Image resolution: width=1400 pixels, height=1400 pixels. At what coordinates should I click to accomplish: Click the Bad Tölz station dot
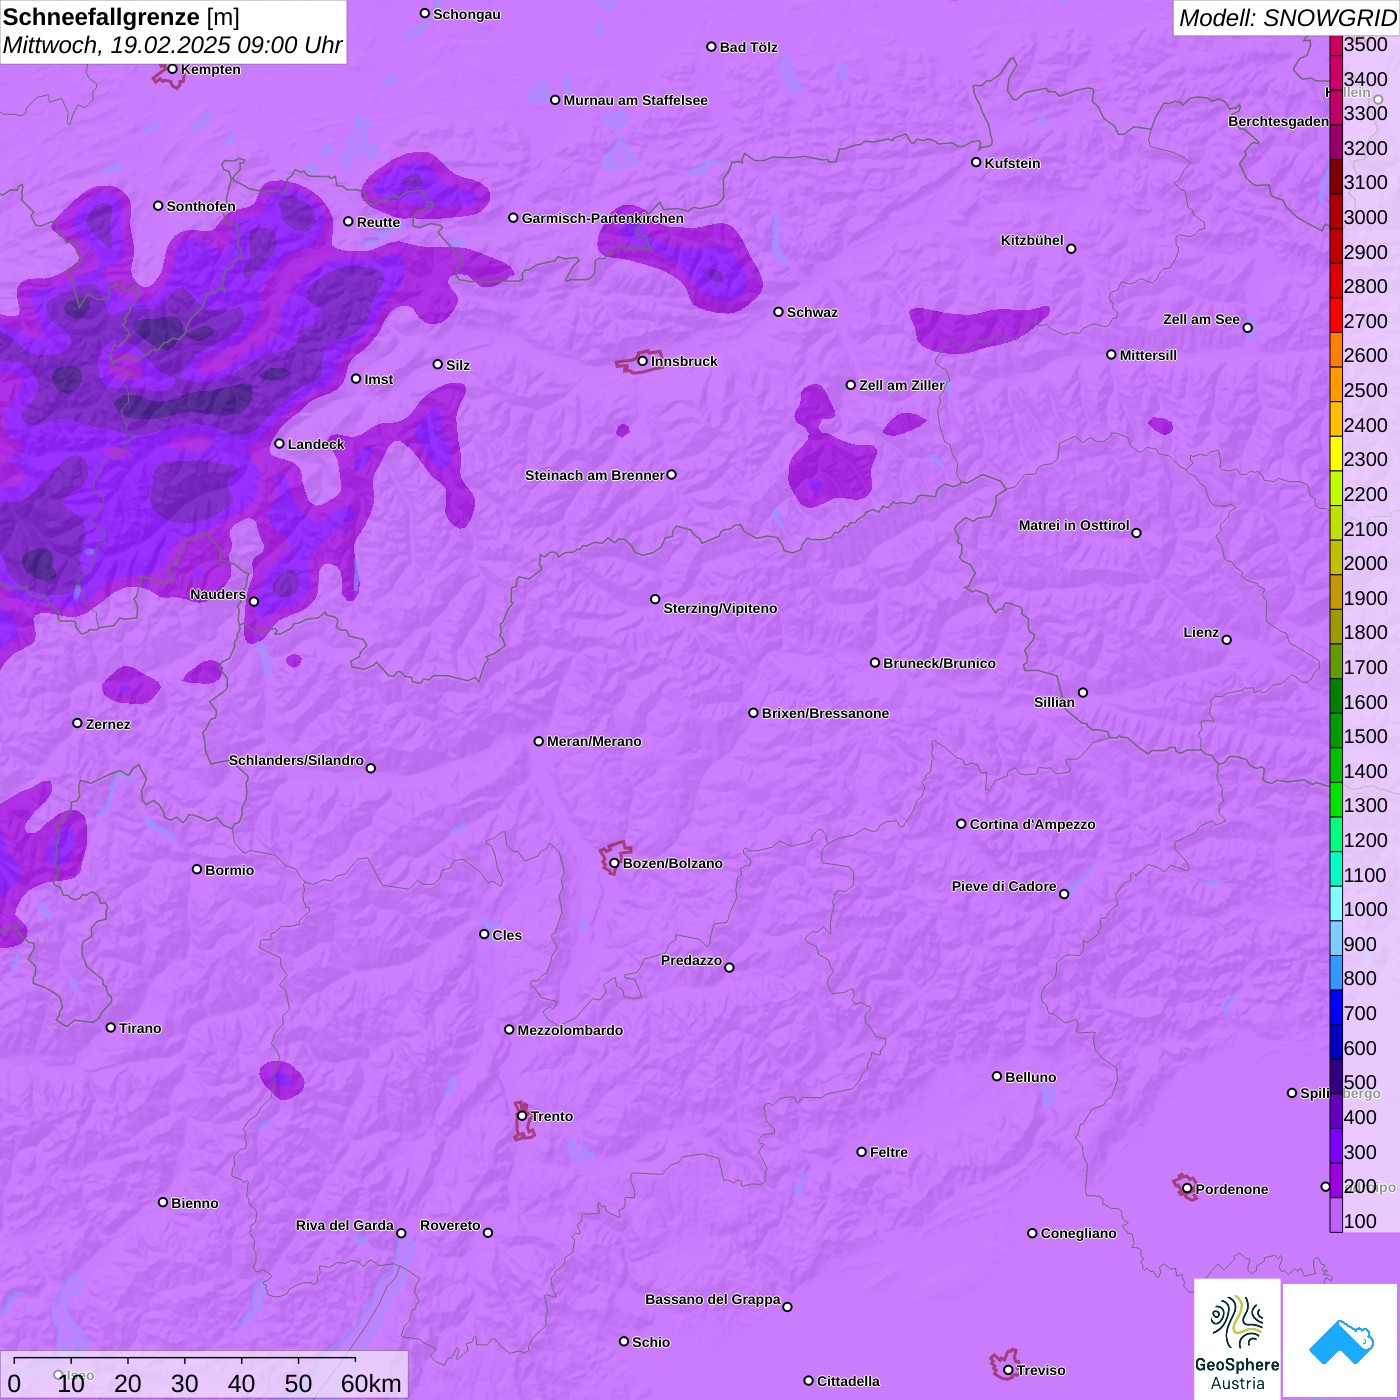point(711,47)
